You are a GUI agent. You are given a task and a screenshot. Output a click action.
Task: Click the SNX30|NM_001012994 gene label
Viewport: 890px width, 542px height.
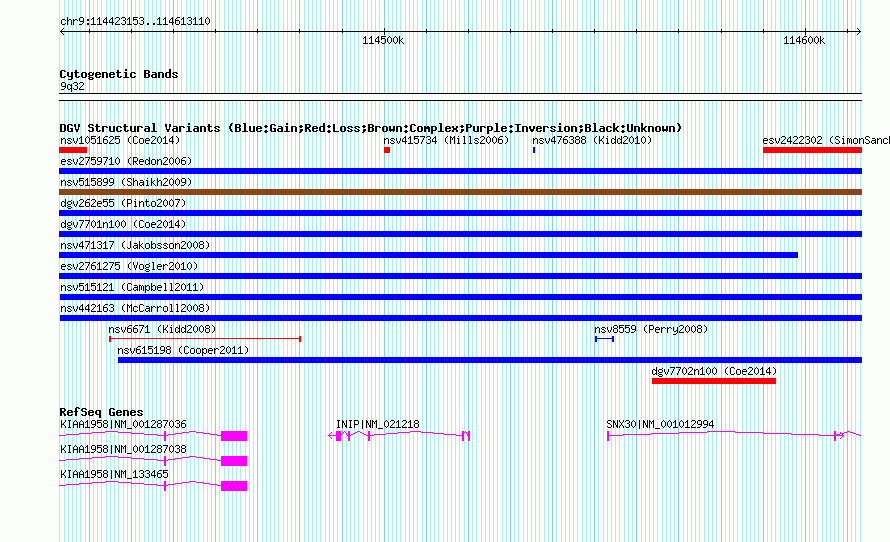pos(660,425)
